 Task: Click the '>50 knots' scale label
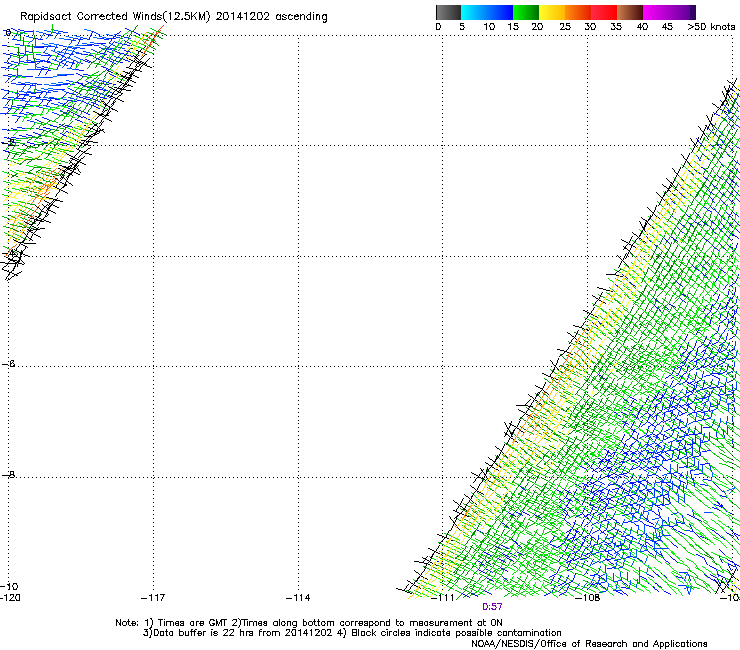pyautogui.click(x=711, y=27)
